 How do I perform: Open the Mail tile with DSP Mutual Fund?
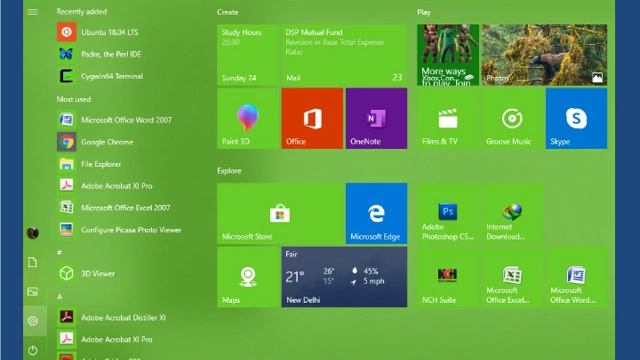[344, 55]
